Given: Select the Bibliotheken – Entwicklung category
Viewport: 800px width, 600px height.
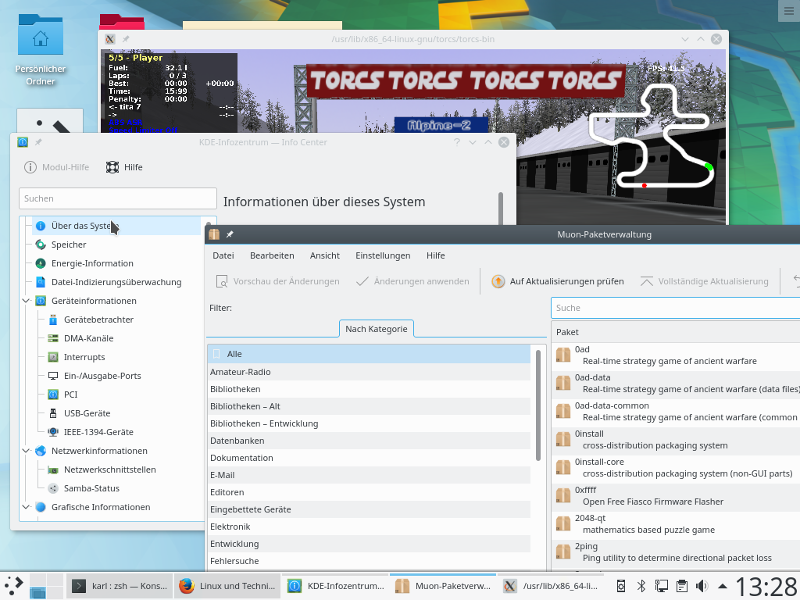Looking at the screenshot, I should (x=369, y=423).
